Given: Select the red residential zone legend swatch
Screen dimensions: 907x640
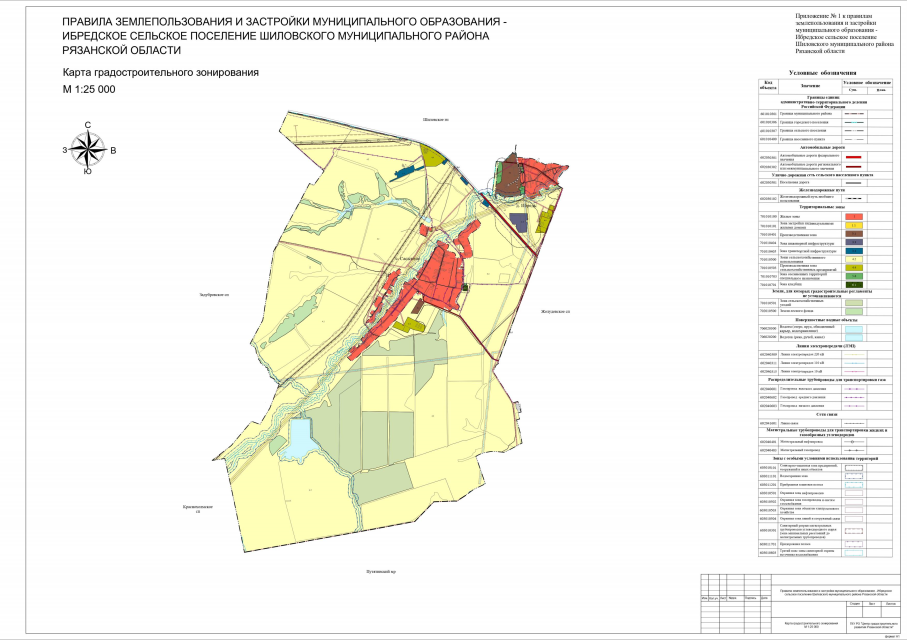Looking at the screenshot, I should coord(853,216).
